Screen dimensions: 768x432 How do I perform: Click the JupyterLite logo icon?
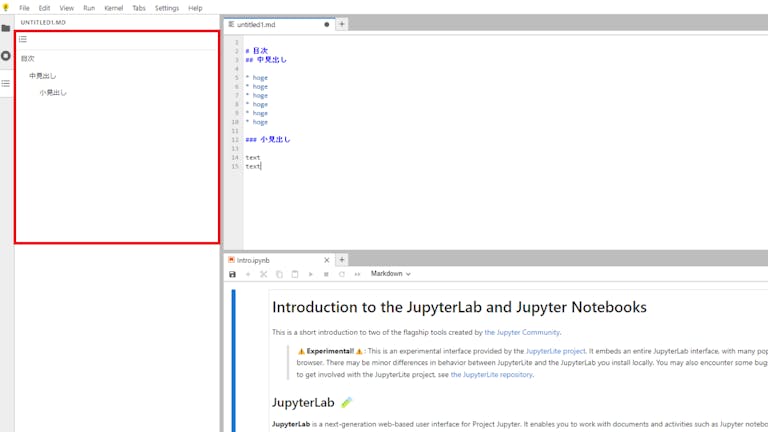[6, 7]
